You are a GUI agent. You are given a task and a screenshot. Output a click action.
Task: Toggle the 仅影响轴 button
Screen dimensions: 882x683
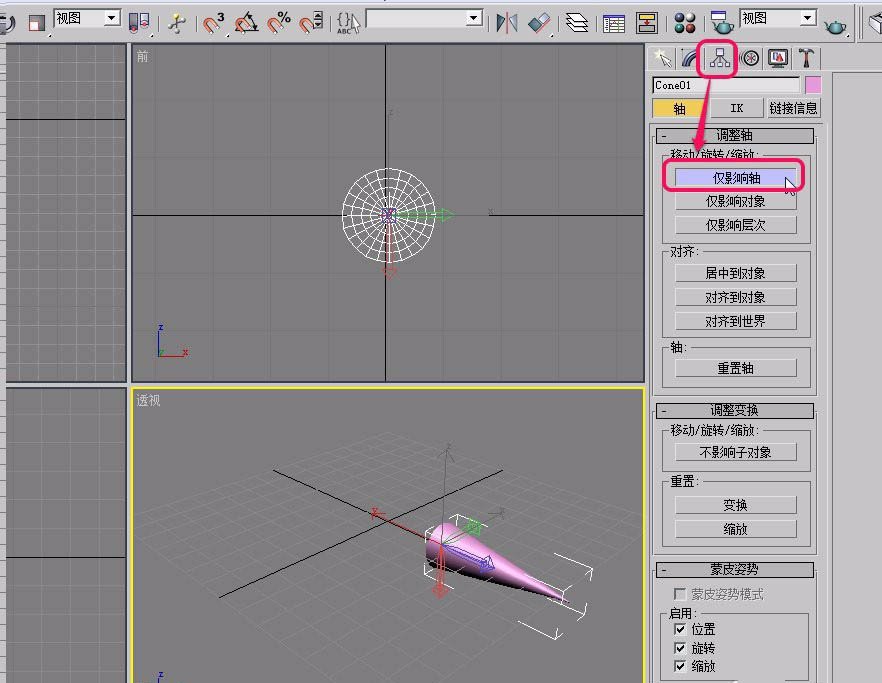click(736, 178)
